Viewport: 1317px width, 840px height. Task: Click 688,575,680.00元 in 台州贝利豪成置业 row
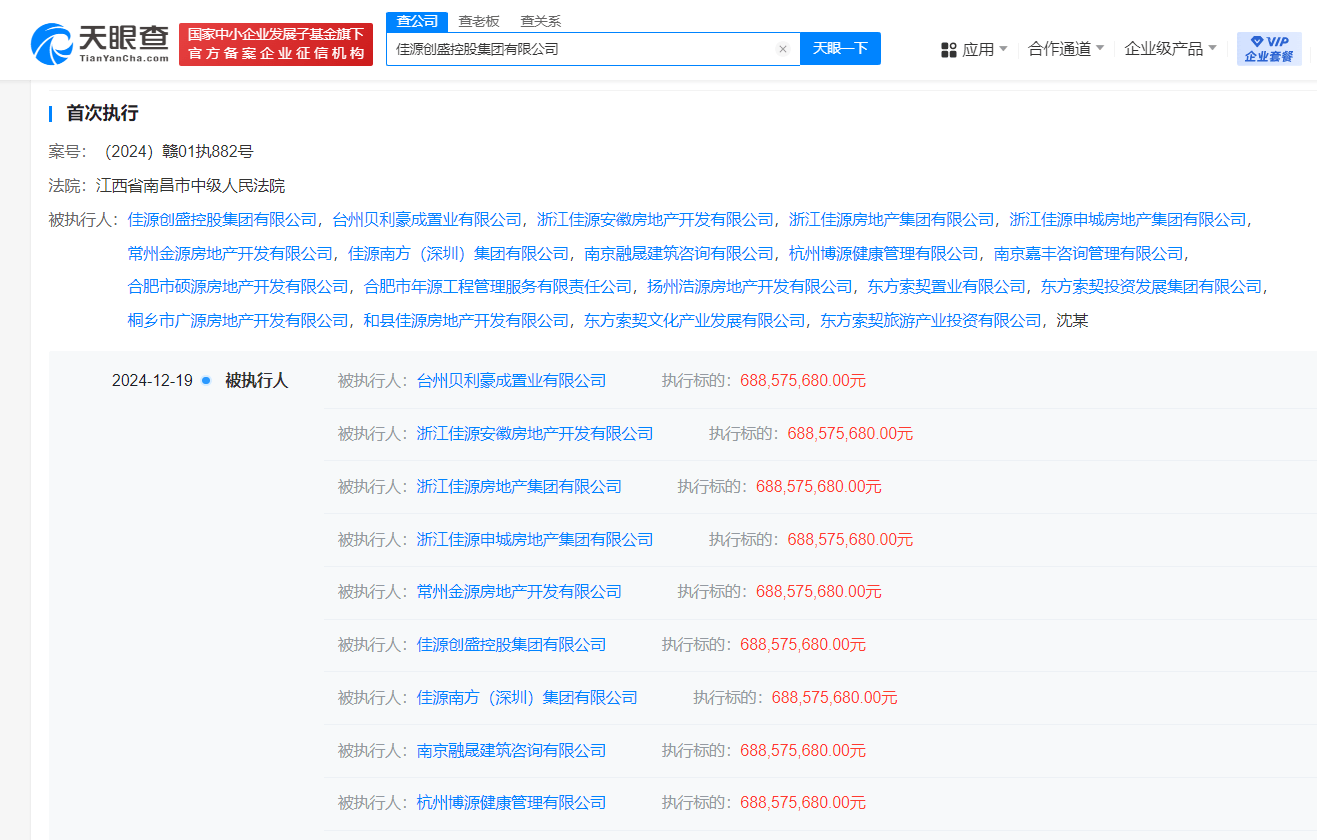tap(803, 380)
